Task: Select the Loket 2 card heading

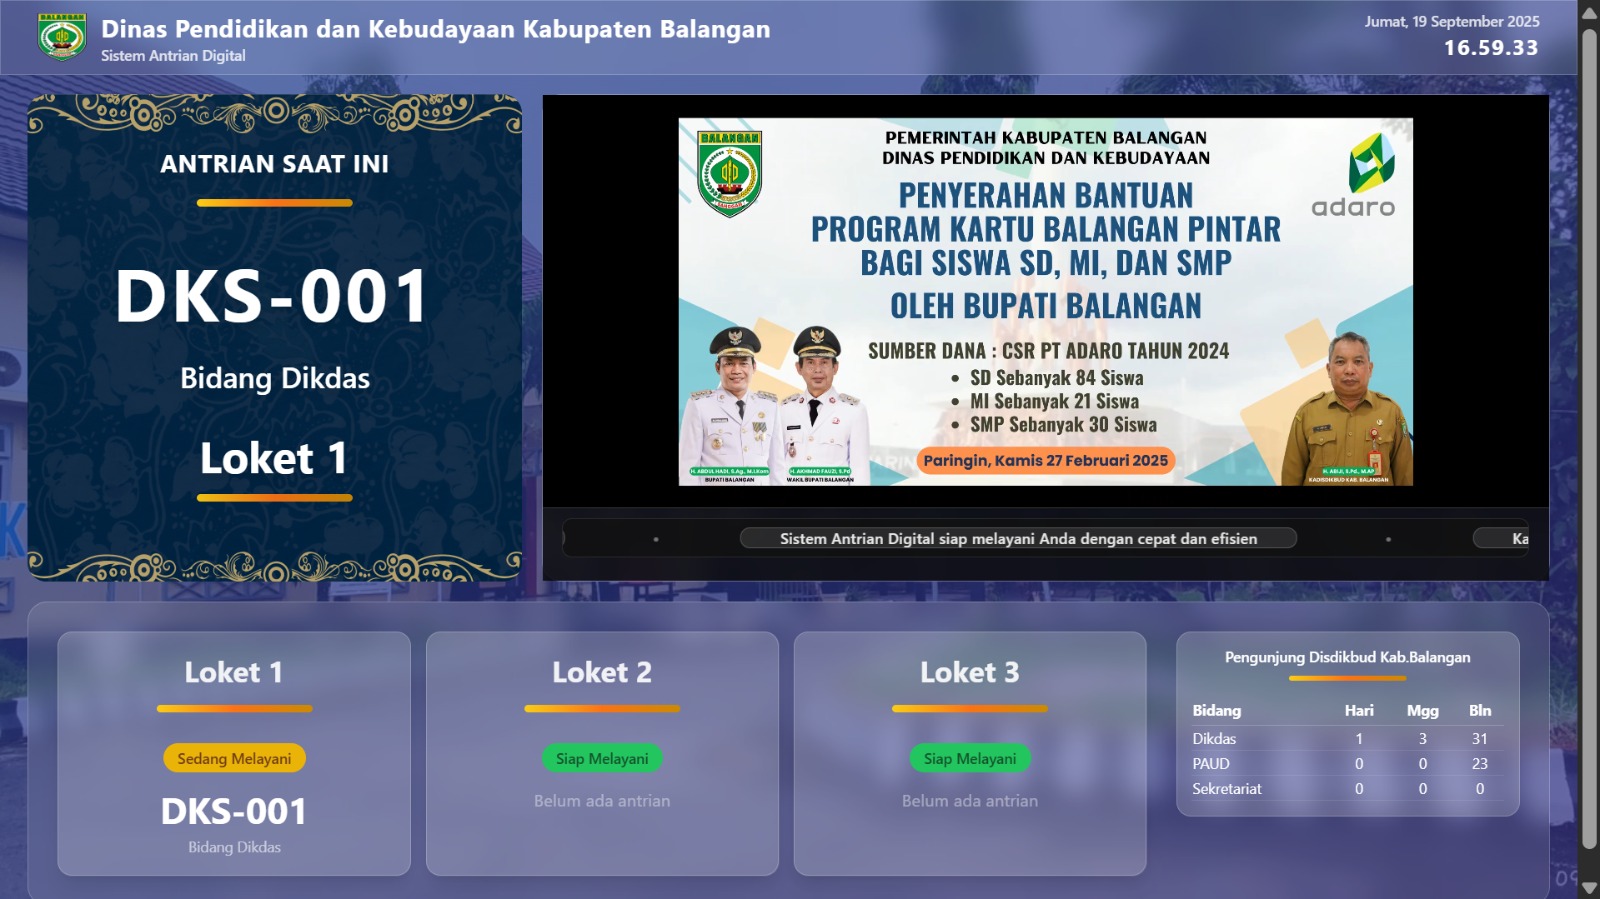Action: pyautogui.click(x=602, y=673)
